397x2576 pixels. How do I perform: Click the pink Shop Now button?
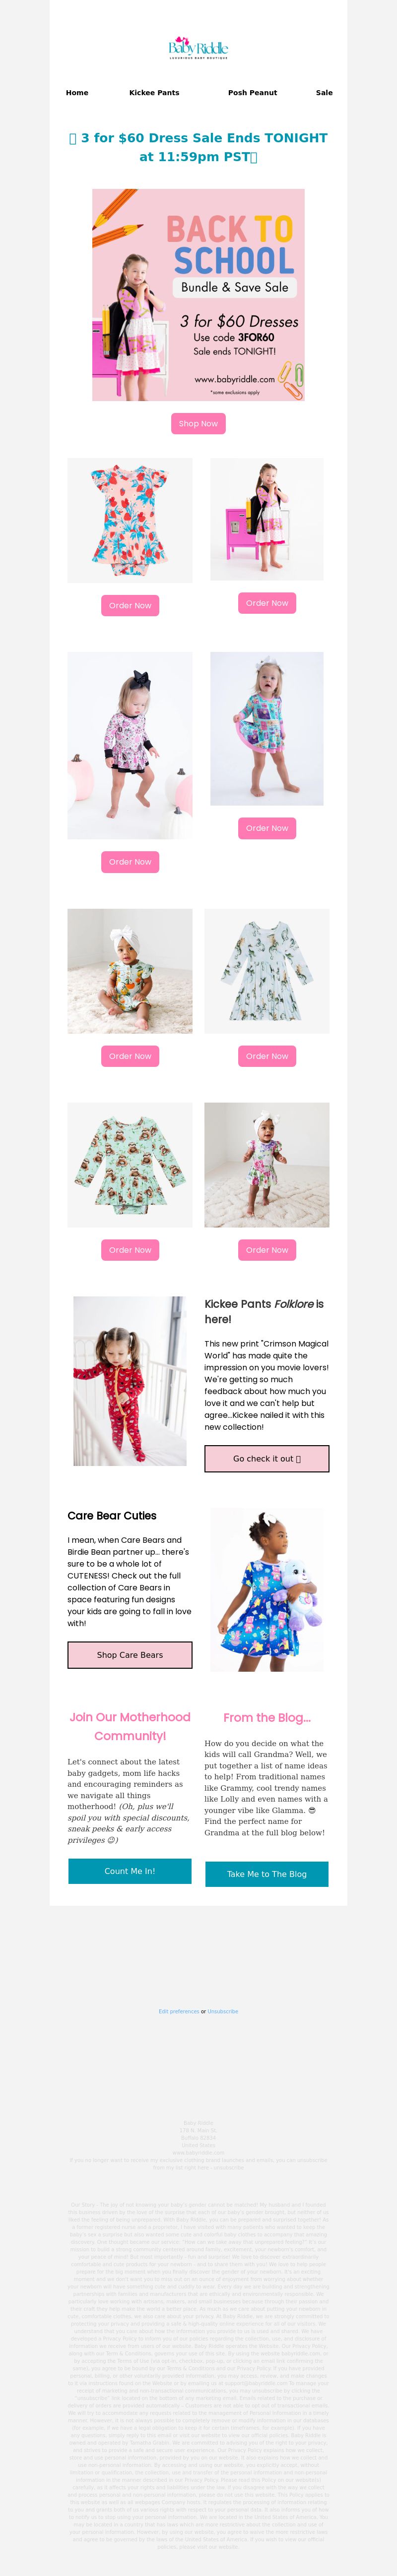[198, 423]
